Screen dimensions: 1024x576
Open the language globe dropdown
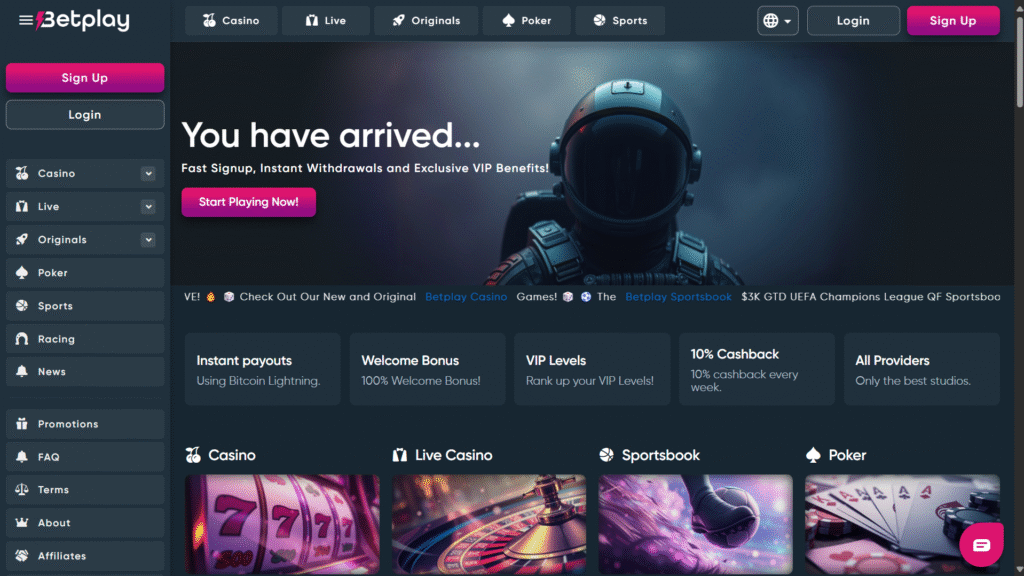pyautogui.click(x=777, y=21)
